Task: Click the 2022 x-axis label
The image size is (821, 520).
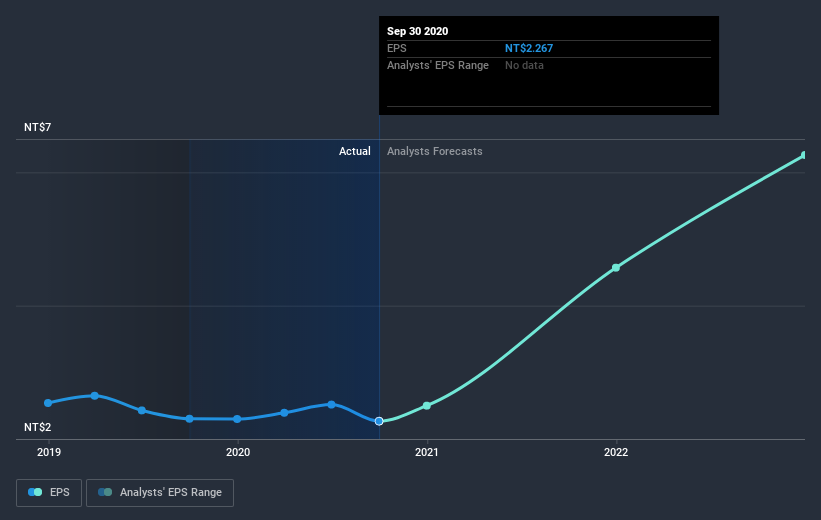Action: pyautogui.click(x=616, y=452)
